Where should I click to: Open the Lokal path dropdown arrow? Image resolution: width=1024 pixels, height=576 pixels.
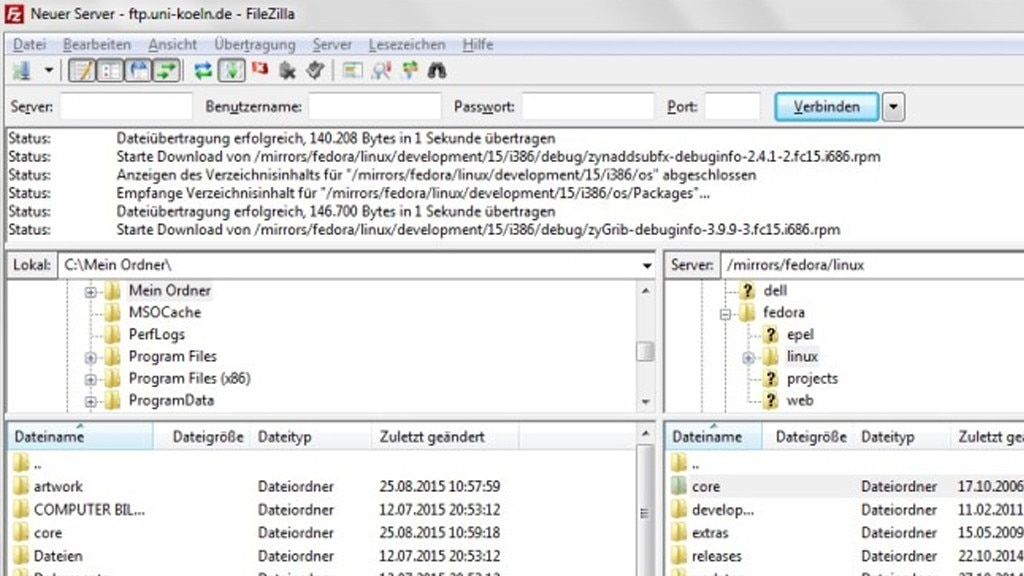point(647,265)
